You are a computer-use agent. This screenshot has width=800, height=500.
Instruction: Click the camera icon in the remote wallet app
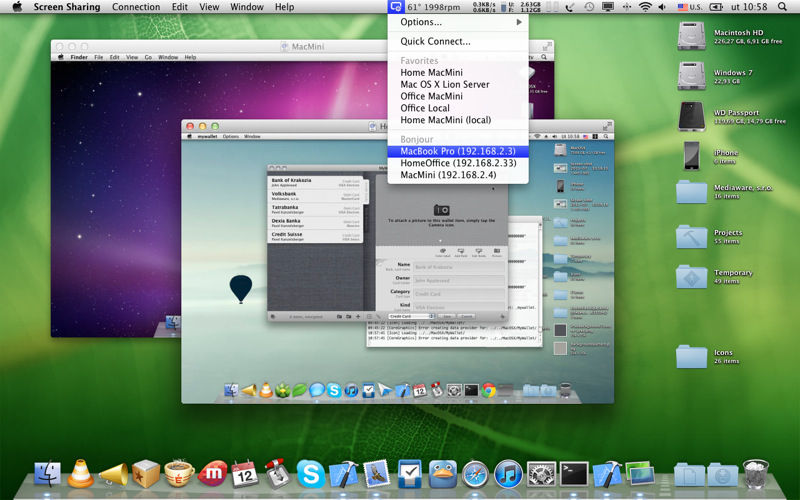point(441,210)
